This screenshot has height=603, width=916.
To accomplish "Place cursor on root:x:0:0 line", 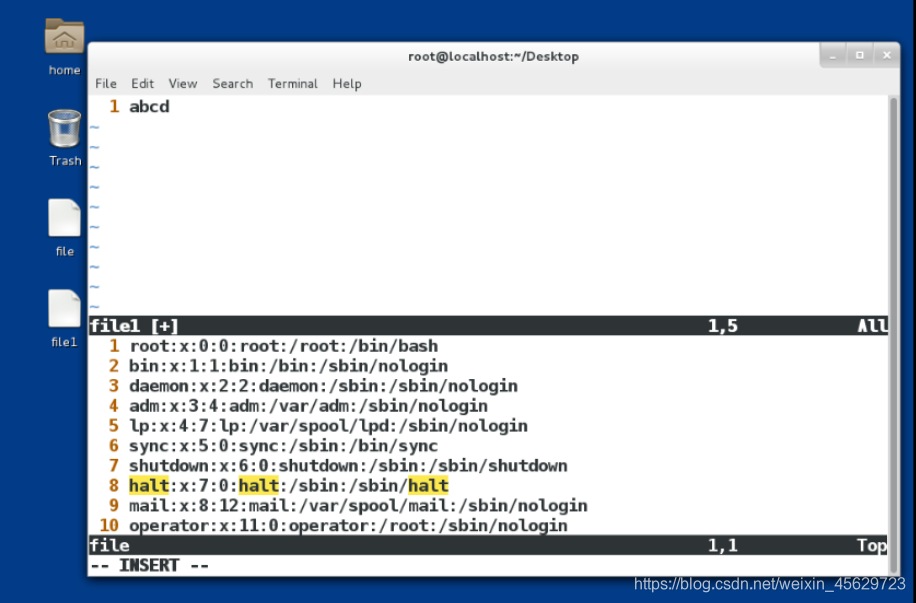I will tap(283, 346).
